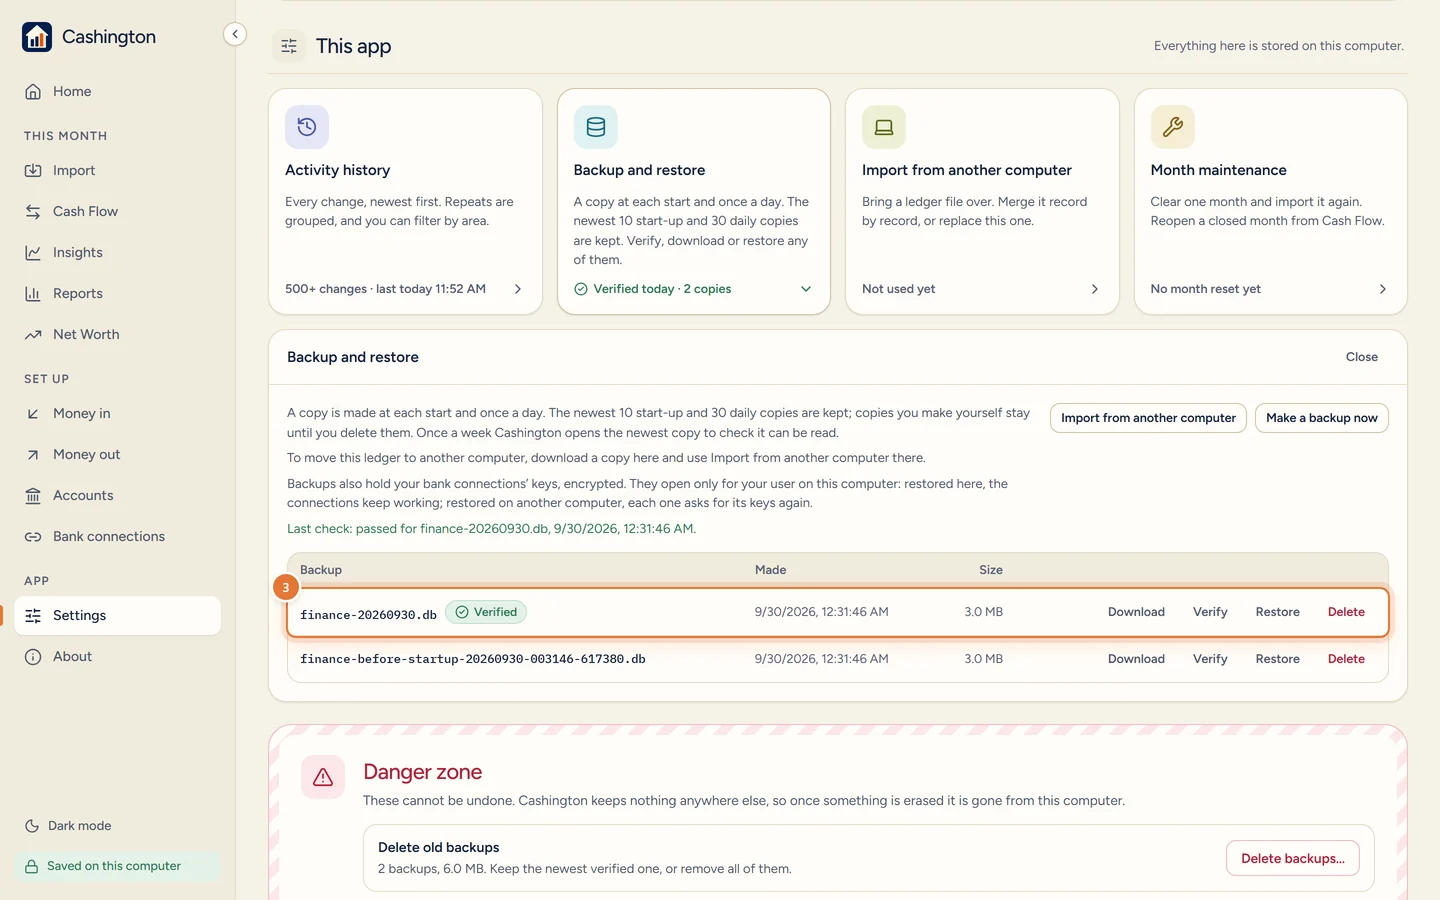Delete the finance-before-startup backup

click(x=1346, y=659)
